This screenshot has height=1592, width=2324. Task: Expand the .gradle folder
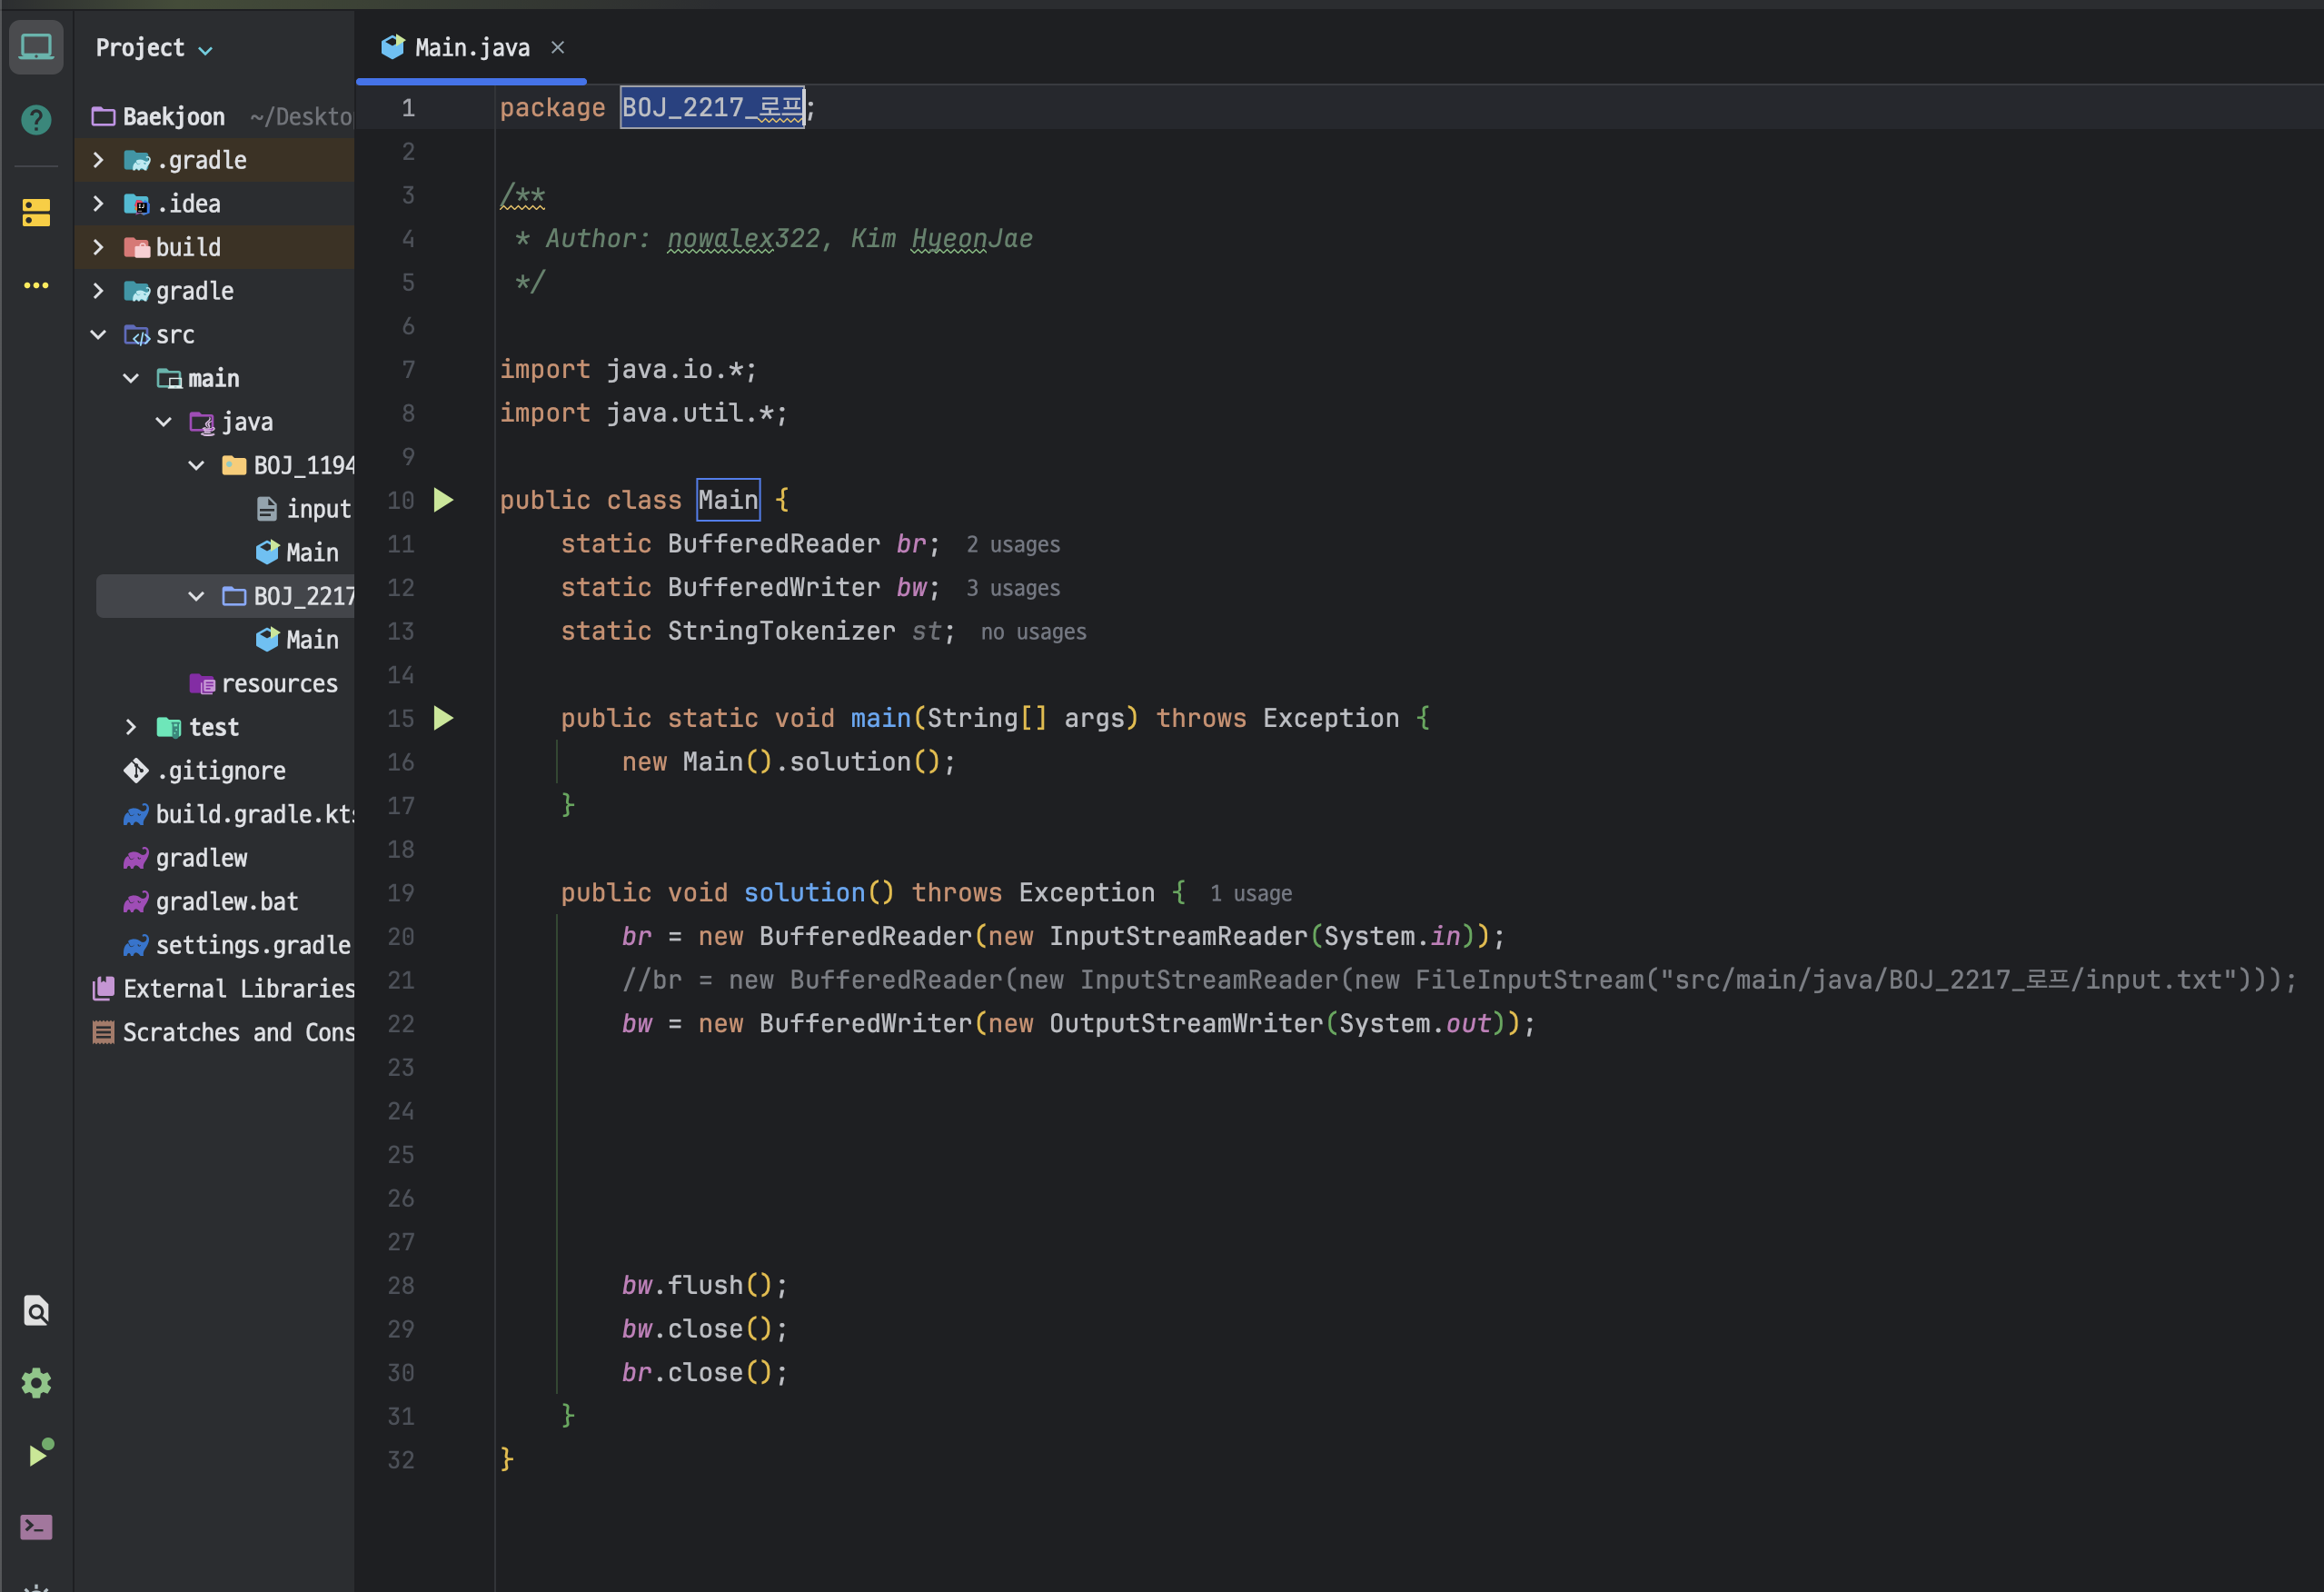[98, 160]
